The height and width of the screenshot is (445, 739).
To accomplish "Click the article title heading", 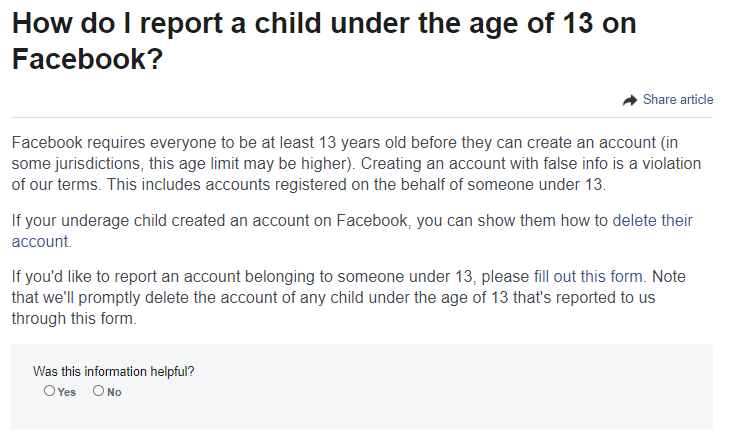I will coord(324,41).
